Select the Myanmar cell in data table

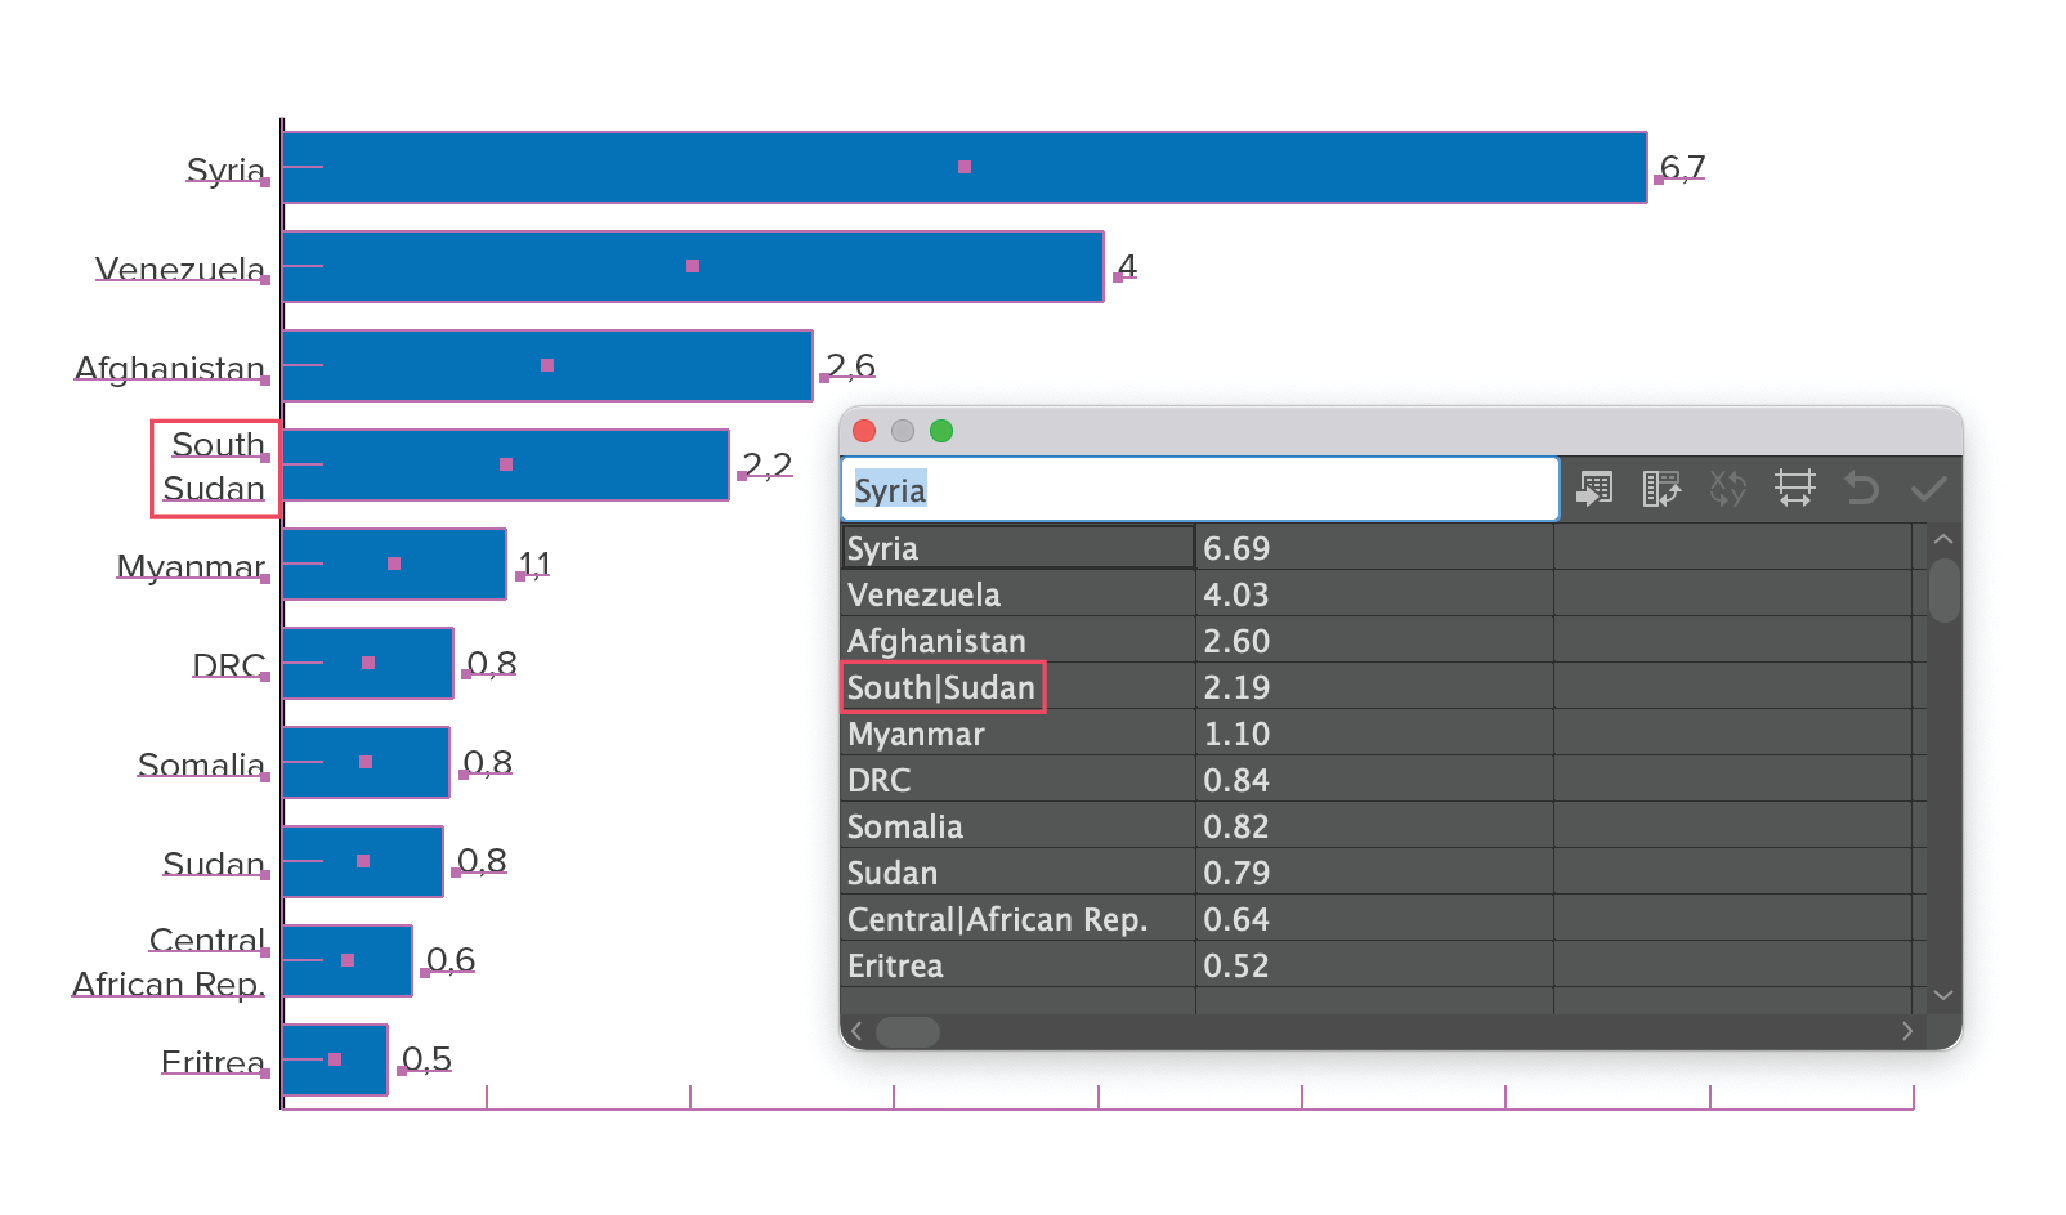tap(1018, 733)
